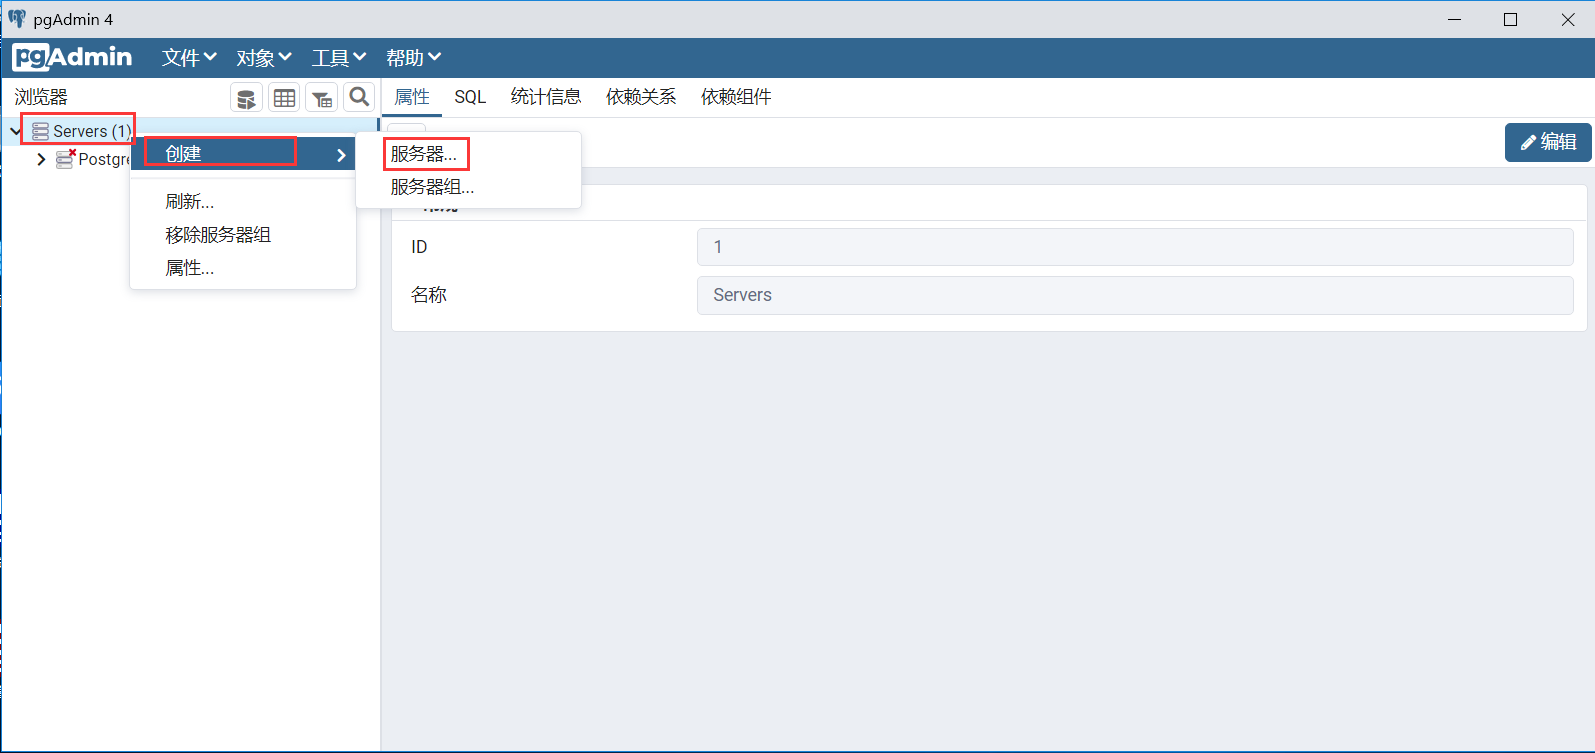Click the ID label
1595x753 pixels.
pos(419,247)
